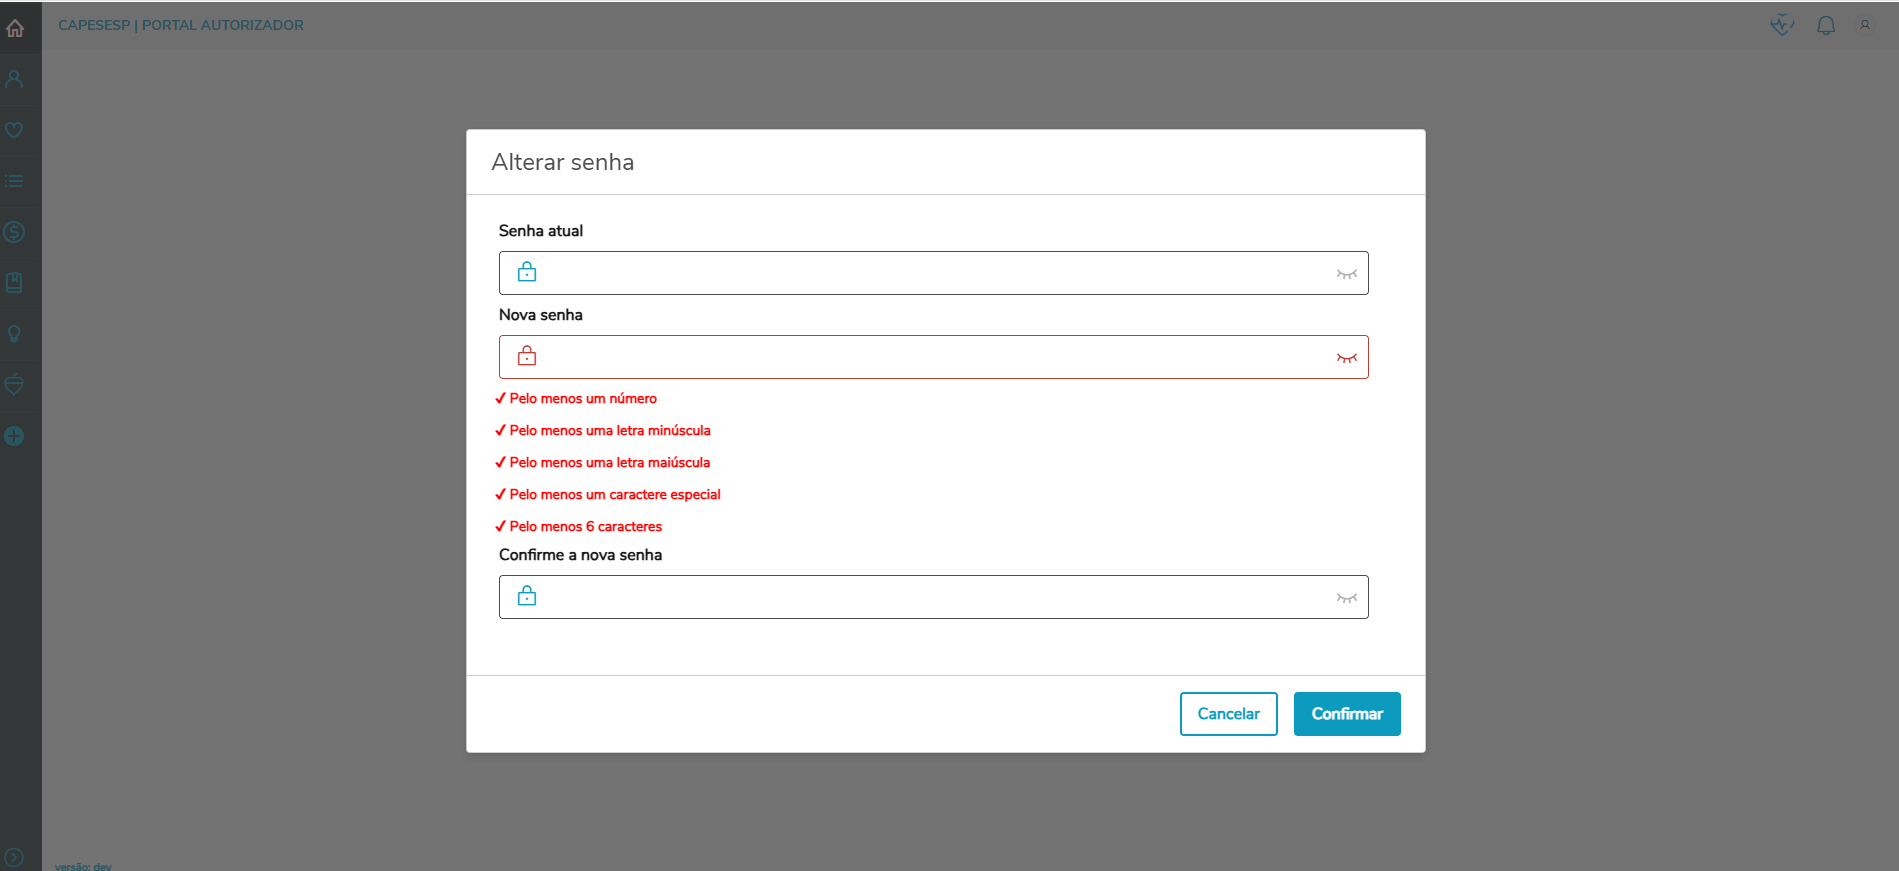Click the plus circle icon in the sidebar
Image resolution: width=1899 pixels, height=871 pixels.
(14, 436)
